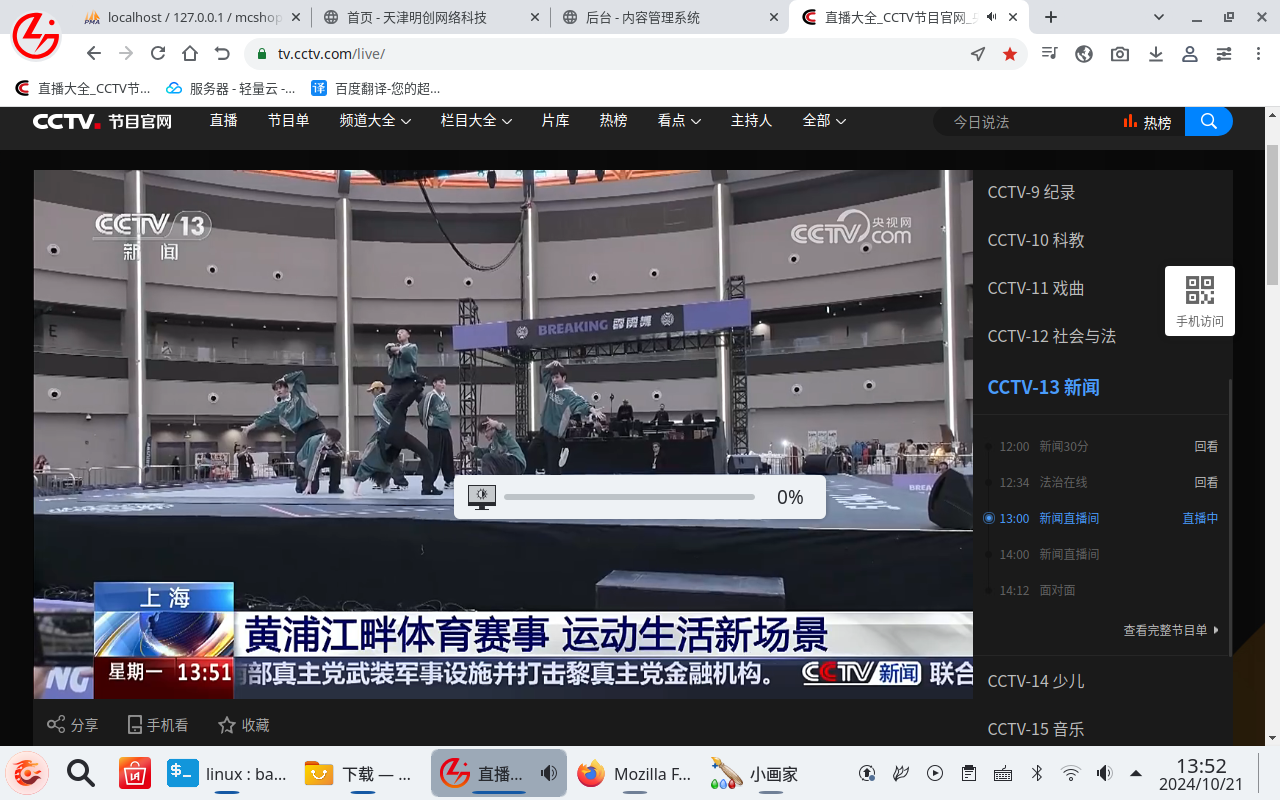Click the system tray volume speaker icon
This screenshot has width=1280, height=800.
click(x=1103, y=773)
